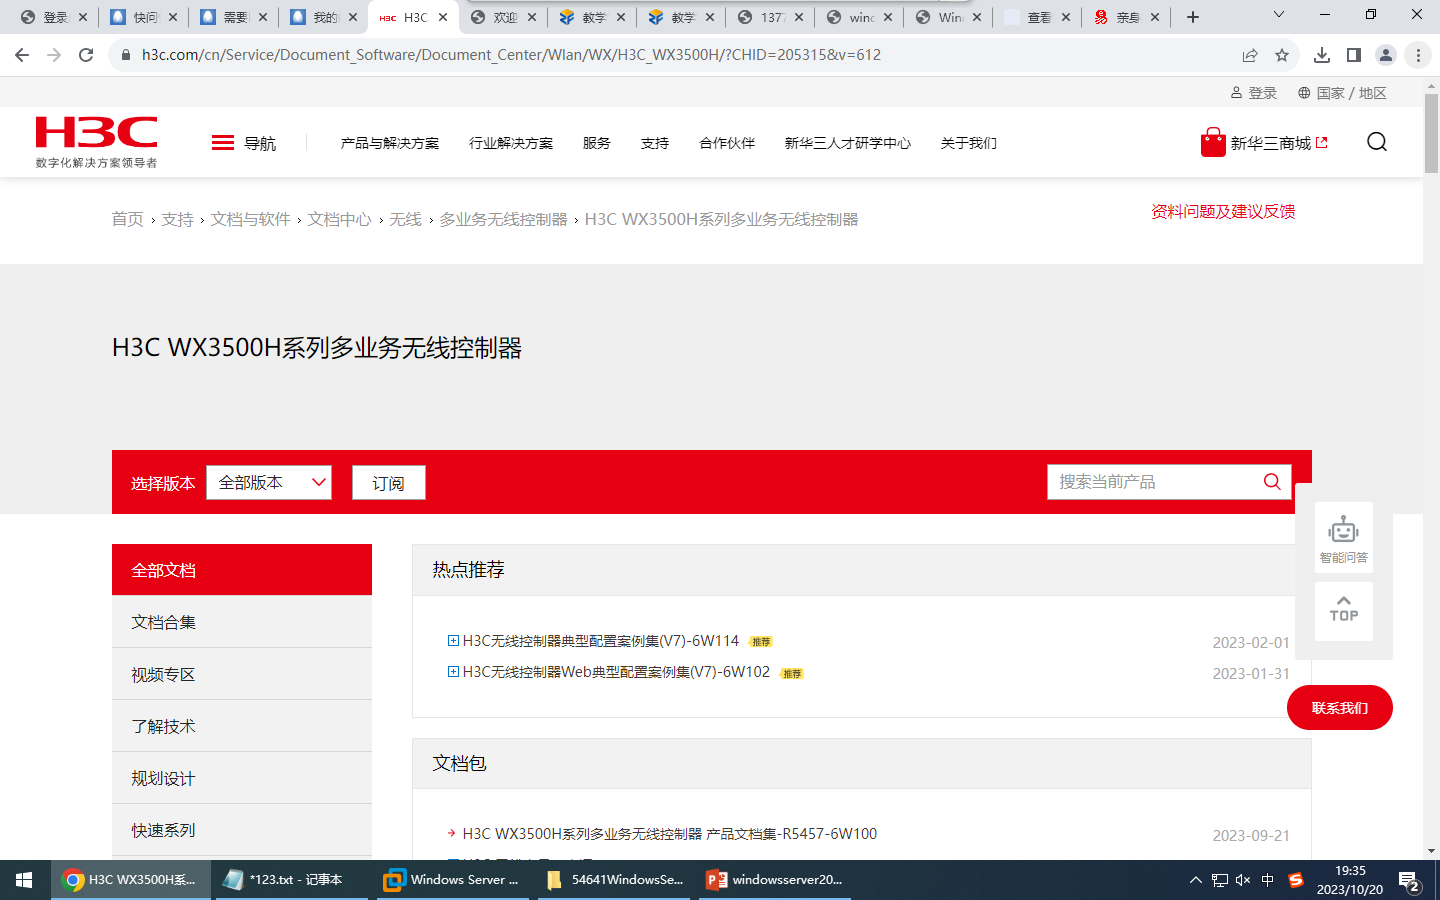Click the H3C logo
Screen dimensions: 1440x900
97,142
